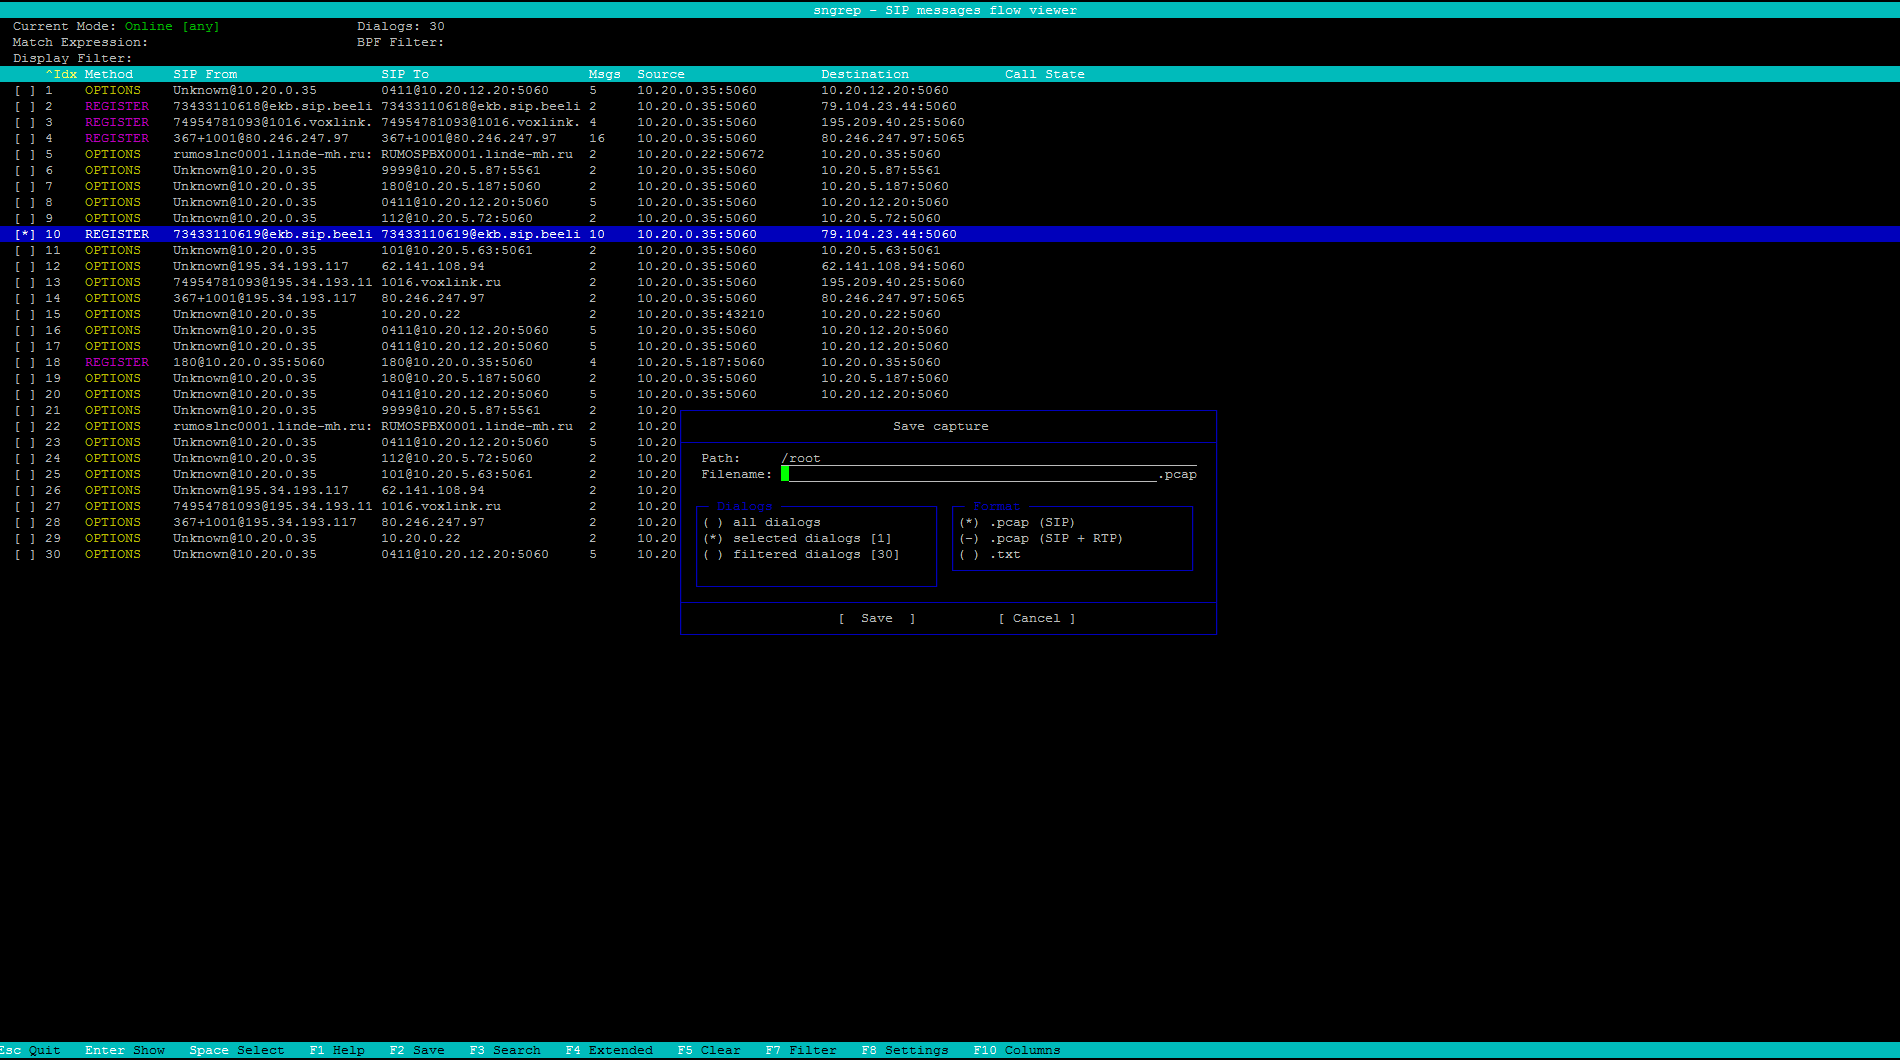Select 'filtered dialogs [30]' radio option
1900x1060 pixels.
click(x=801, y=554)
